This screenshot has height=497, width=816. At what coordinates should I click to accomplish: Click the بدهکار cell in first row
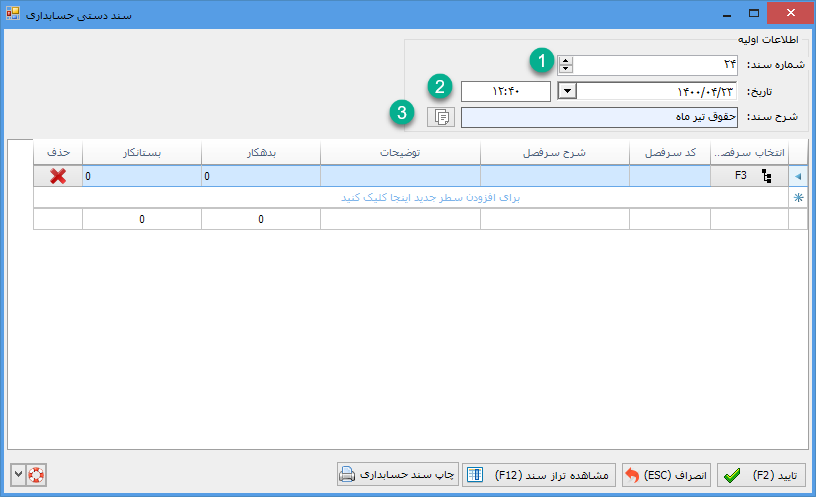click(261, 176)
